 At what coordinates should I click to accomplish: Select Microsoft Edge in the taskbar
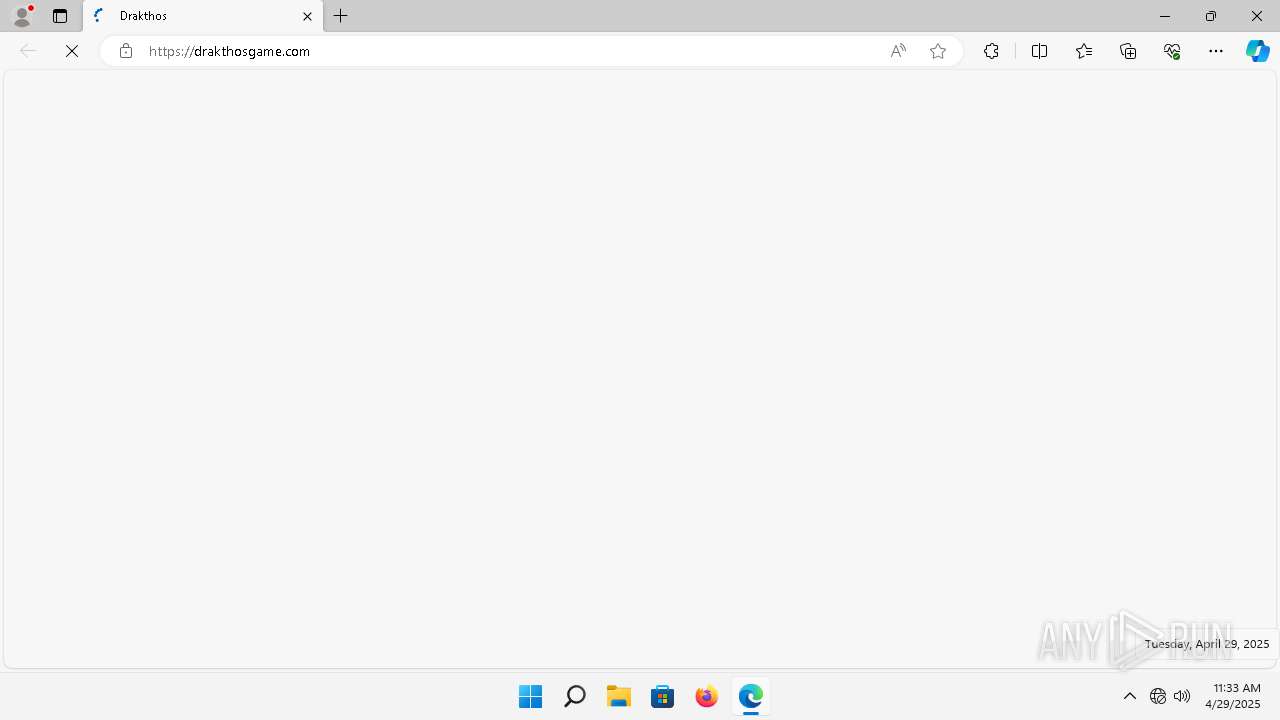pos(750,696)
